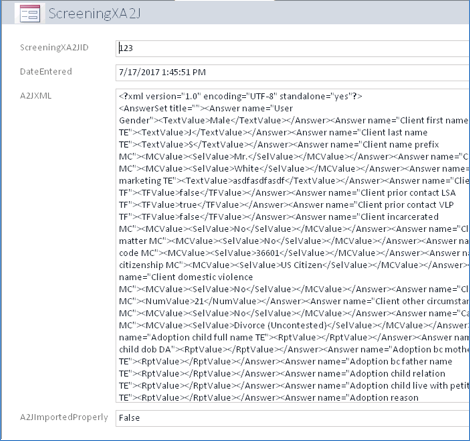
Task: Click the A2JImportedProperly field showing False
Action: click(292, 418)
